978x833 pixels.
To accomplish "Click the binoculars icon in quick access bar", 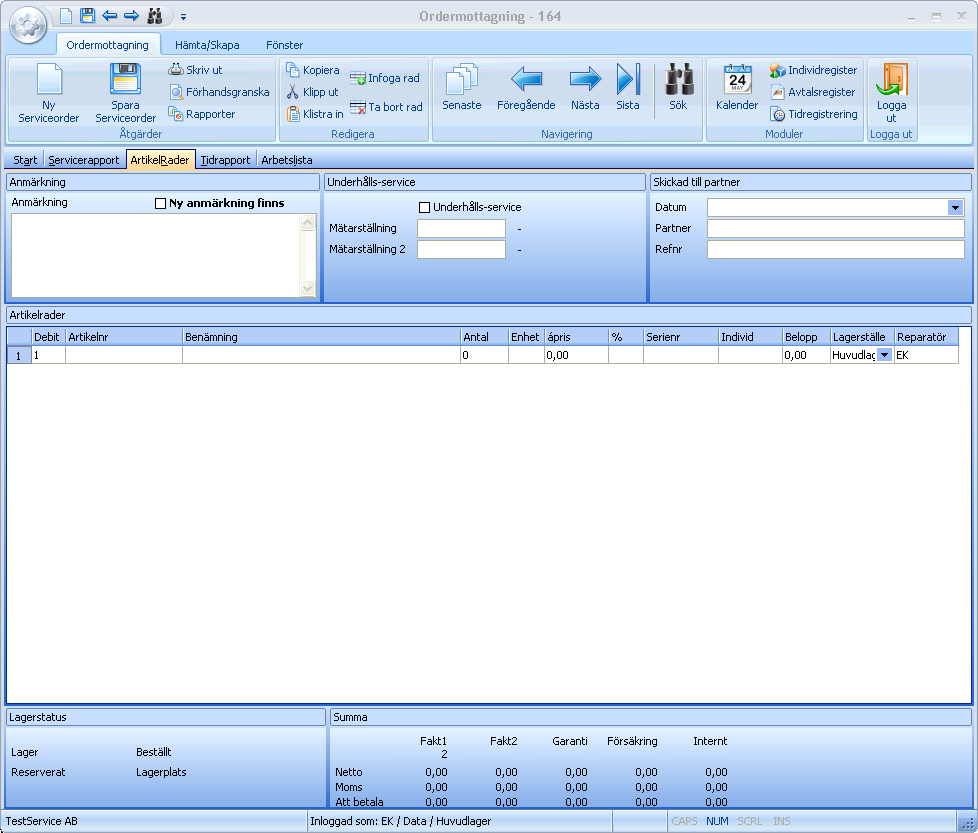I will click(155, 16).
